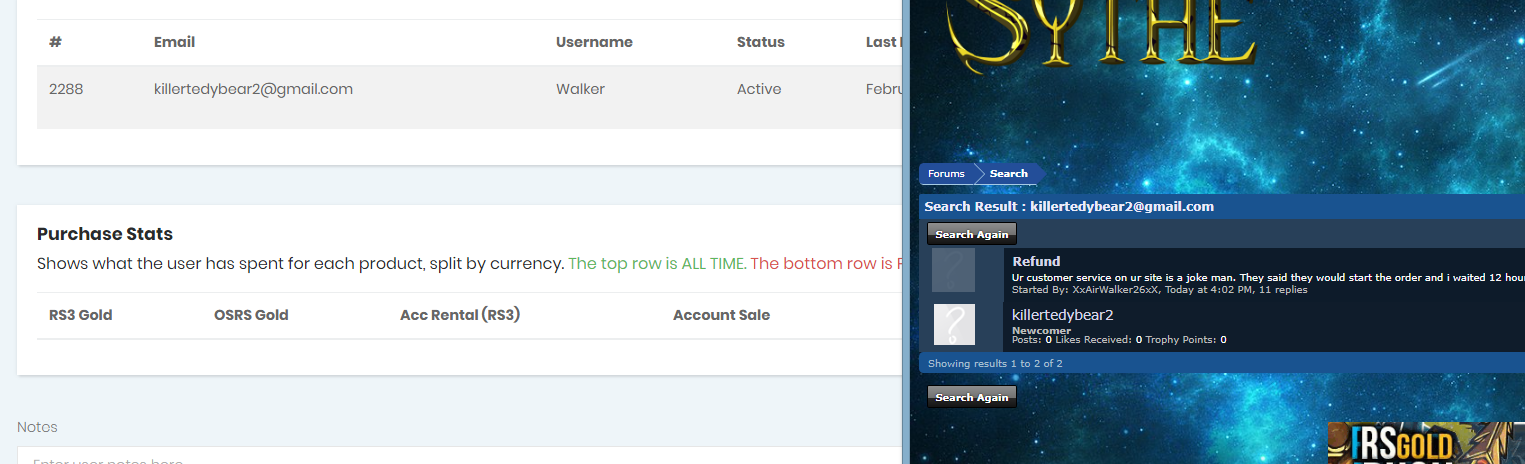Click killertedybear2 question-mark avatar
The height and width of the screenshot is (464, 1525).
953,325
